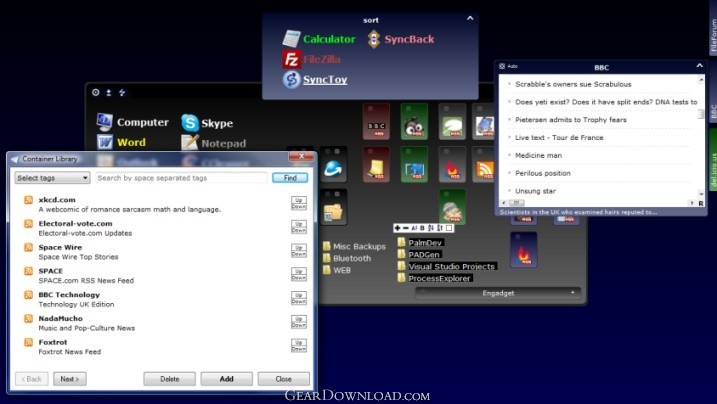
Task: Toggle the Auto checkbox in BBC widget
Action: click(502, 66)
